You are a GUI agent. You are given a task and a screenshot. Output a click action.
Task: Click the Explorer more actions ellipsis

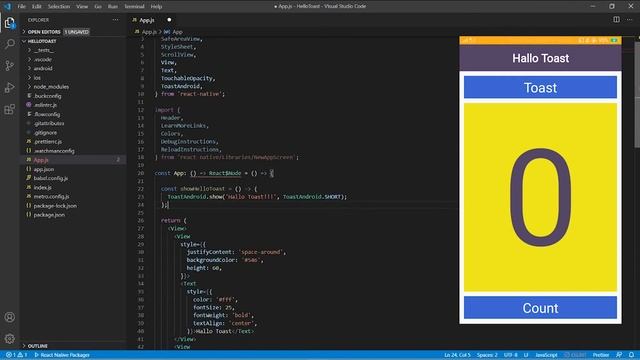(x=116, y=20)
